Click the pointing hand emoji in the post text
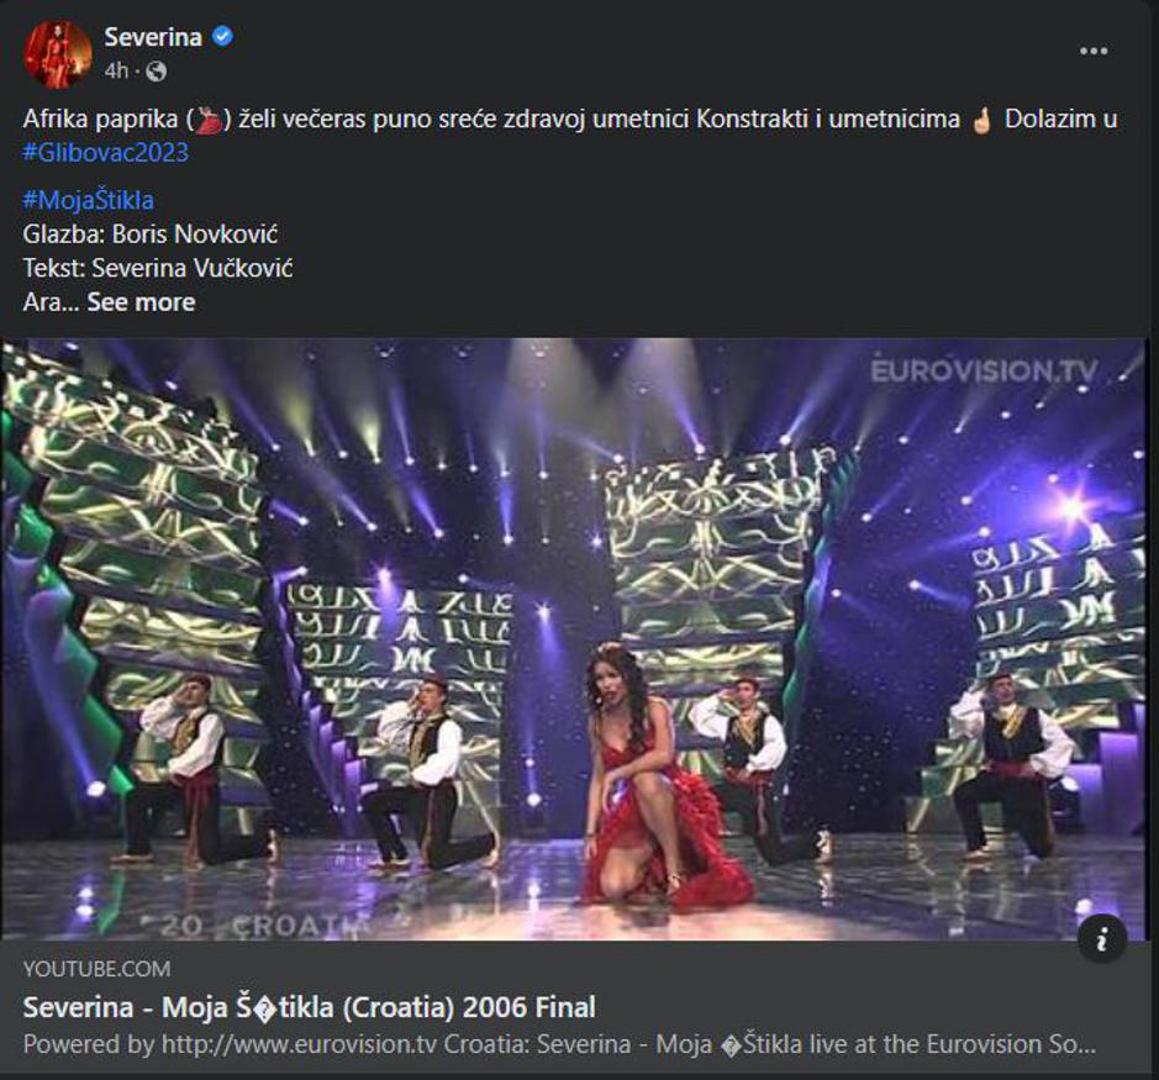1159x1080 pixels. click(x=982, y=120)
